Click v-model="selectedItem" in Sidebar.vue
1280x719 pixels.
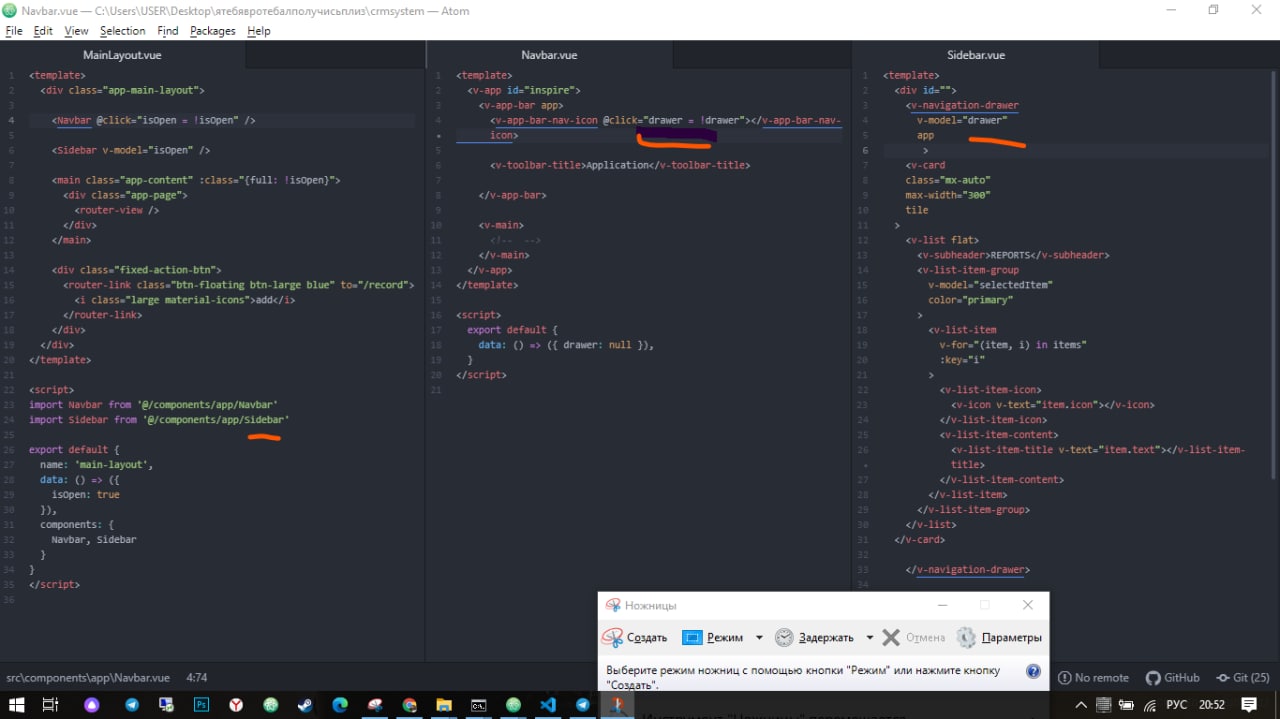(990, 285)
